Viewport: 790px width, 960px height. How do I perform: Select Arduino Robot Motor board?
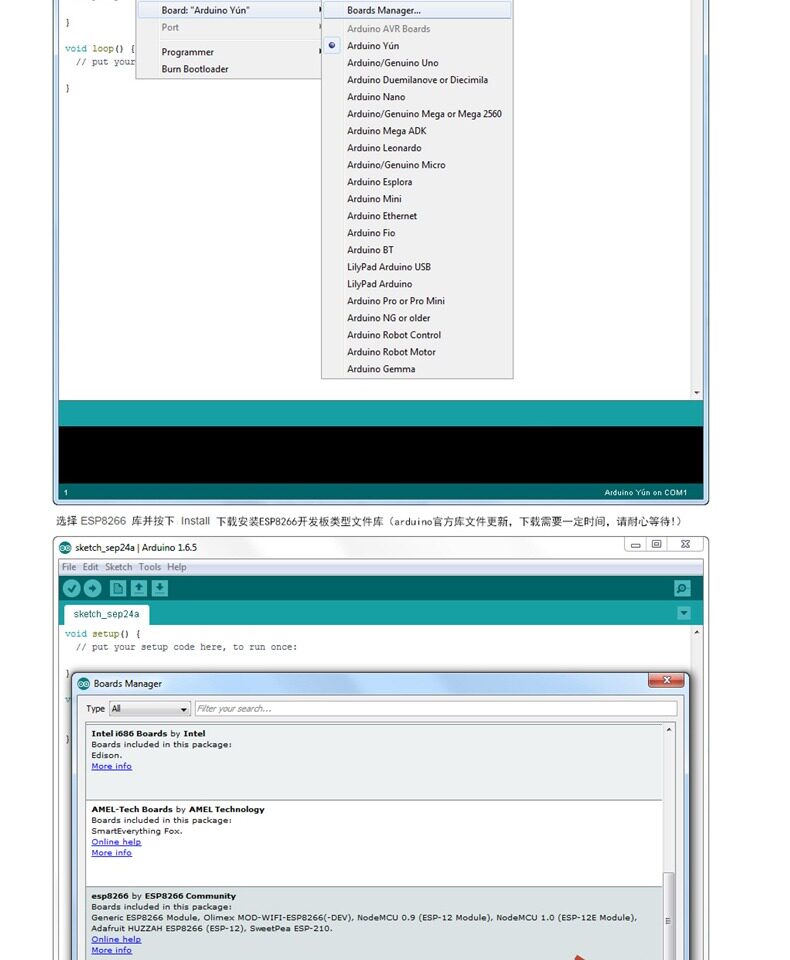pos(418,352)
